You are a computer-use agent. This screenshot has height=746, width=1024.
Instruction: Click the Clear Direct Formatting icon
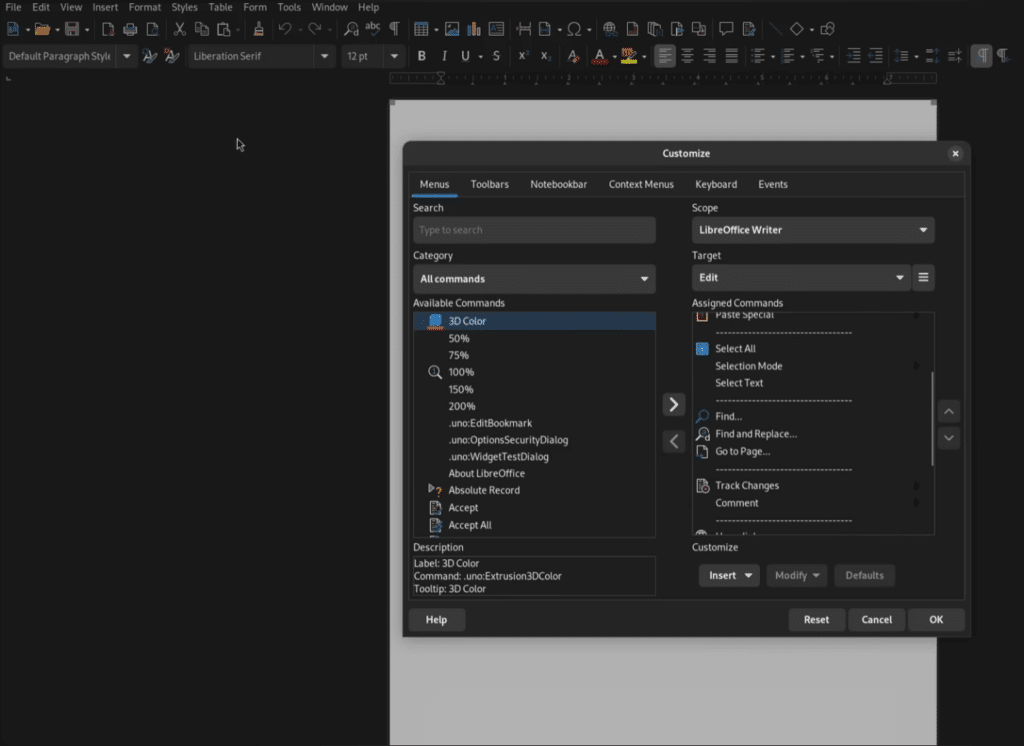573,56
